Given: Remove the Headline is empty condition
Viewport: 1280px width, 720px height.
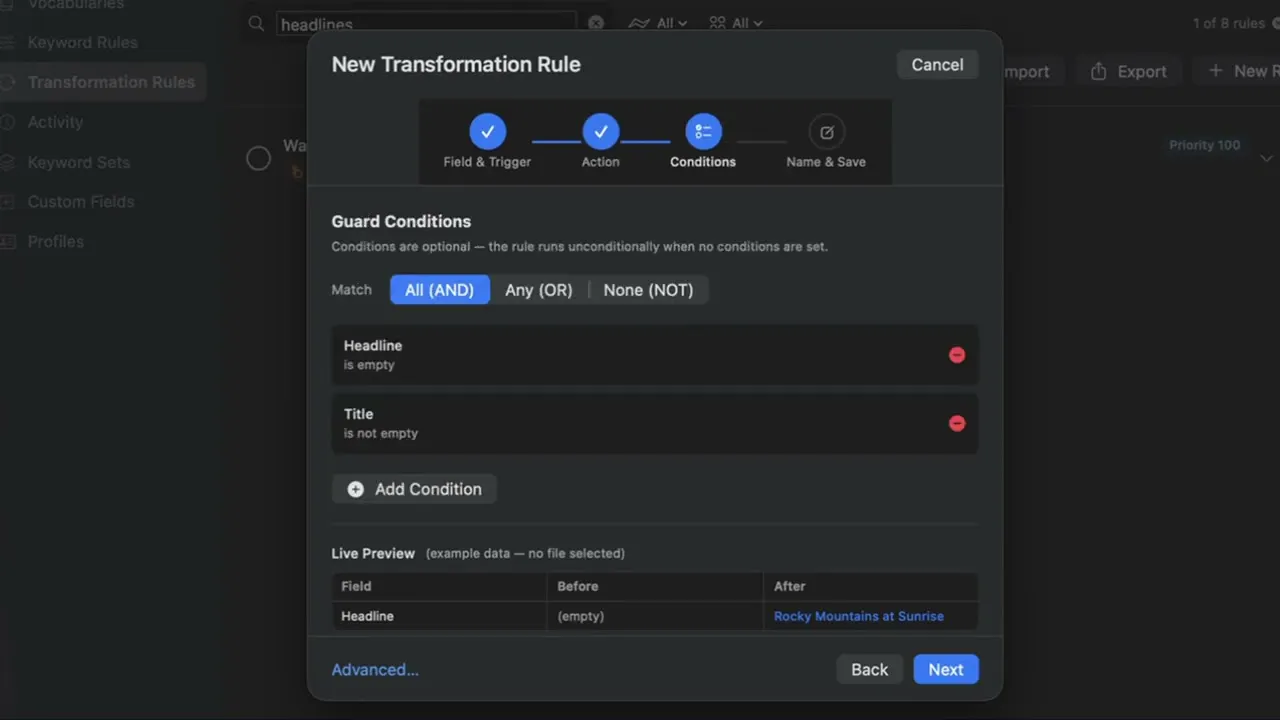Looking at the screenshot, I should click(957, 355).
